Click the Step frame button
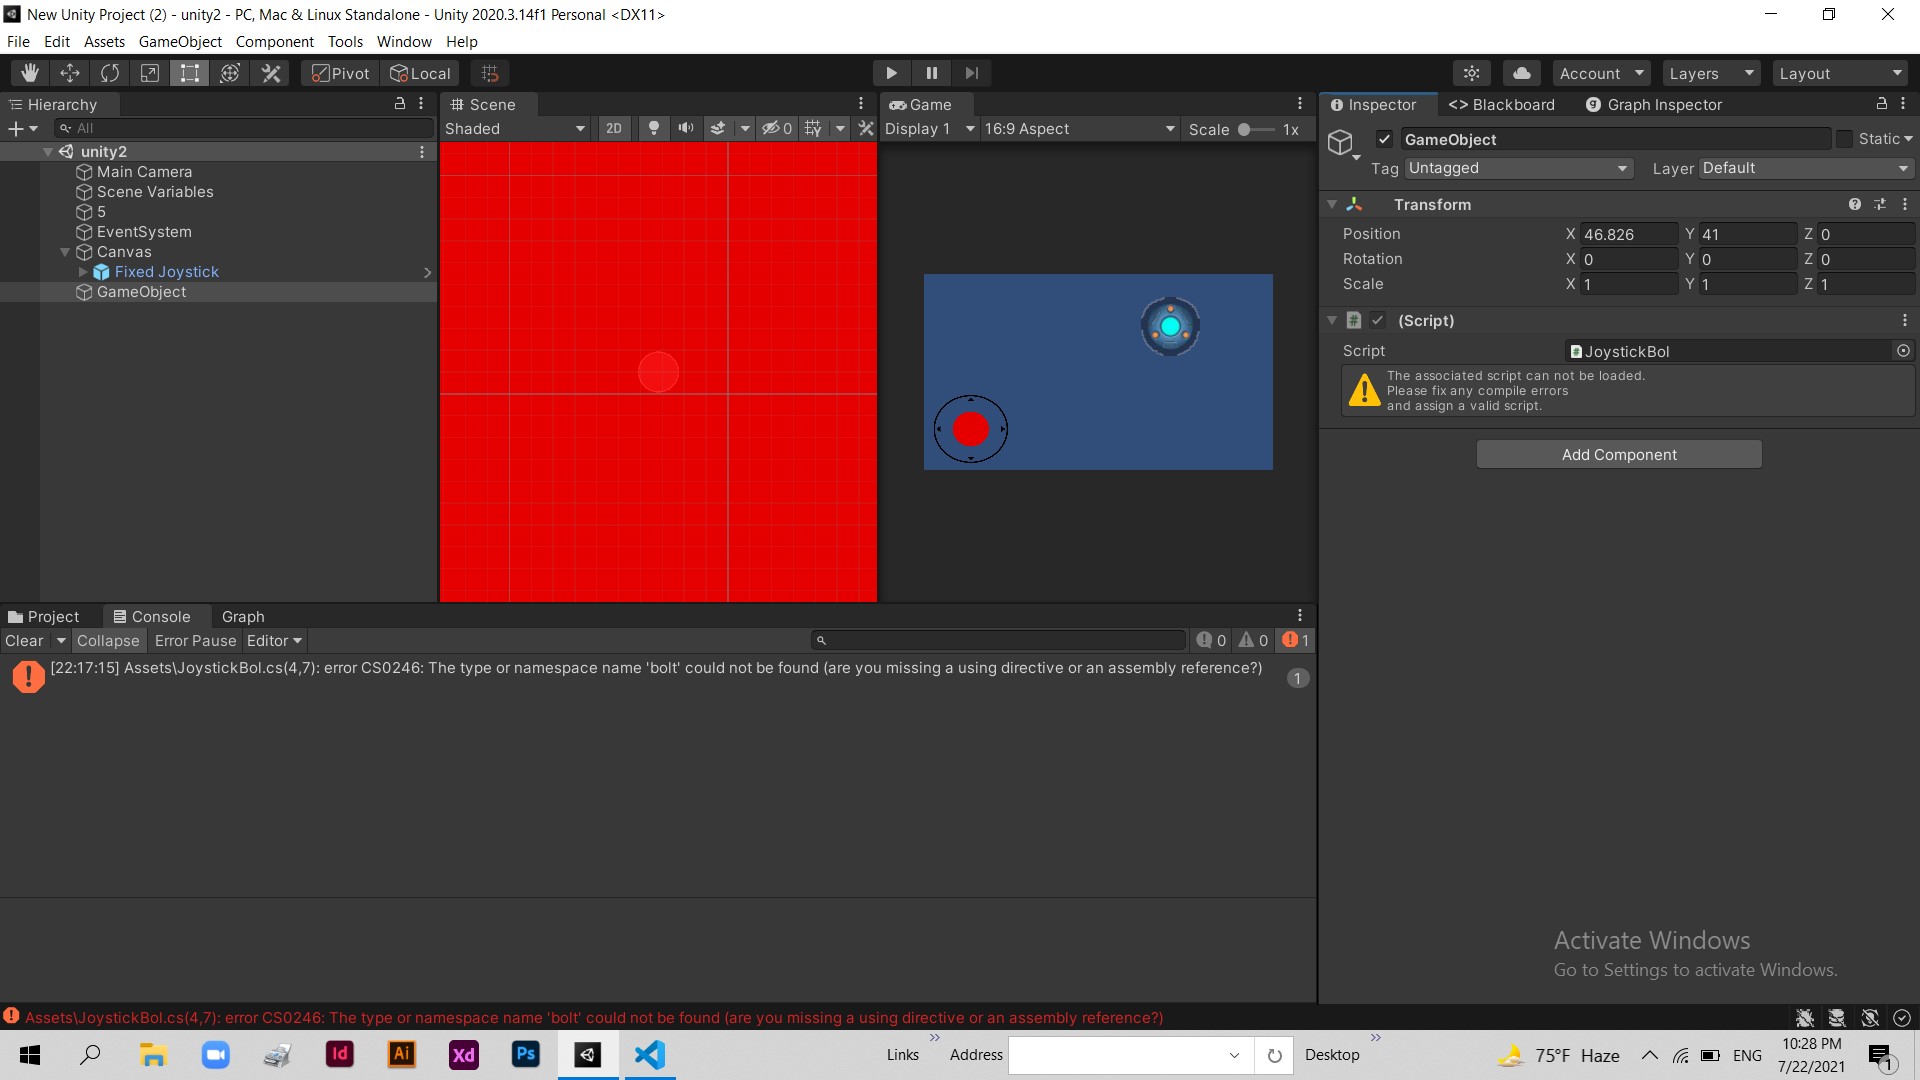The image size is (1920, 1080). click(972, 73)
